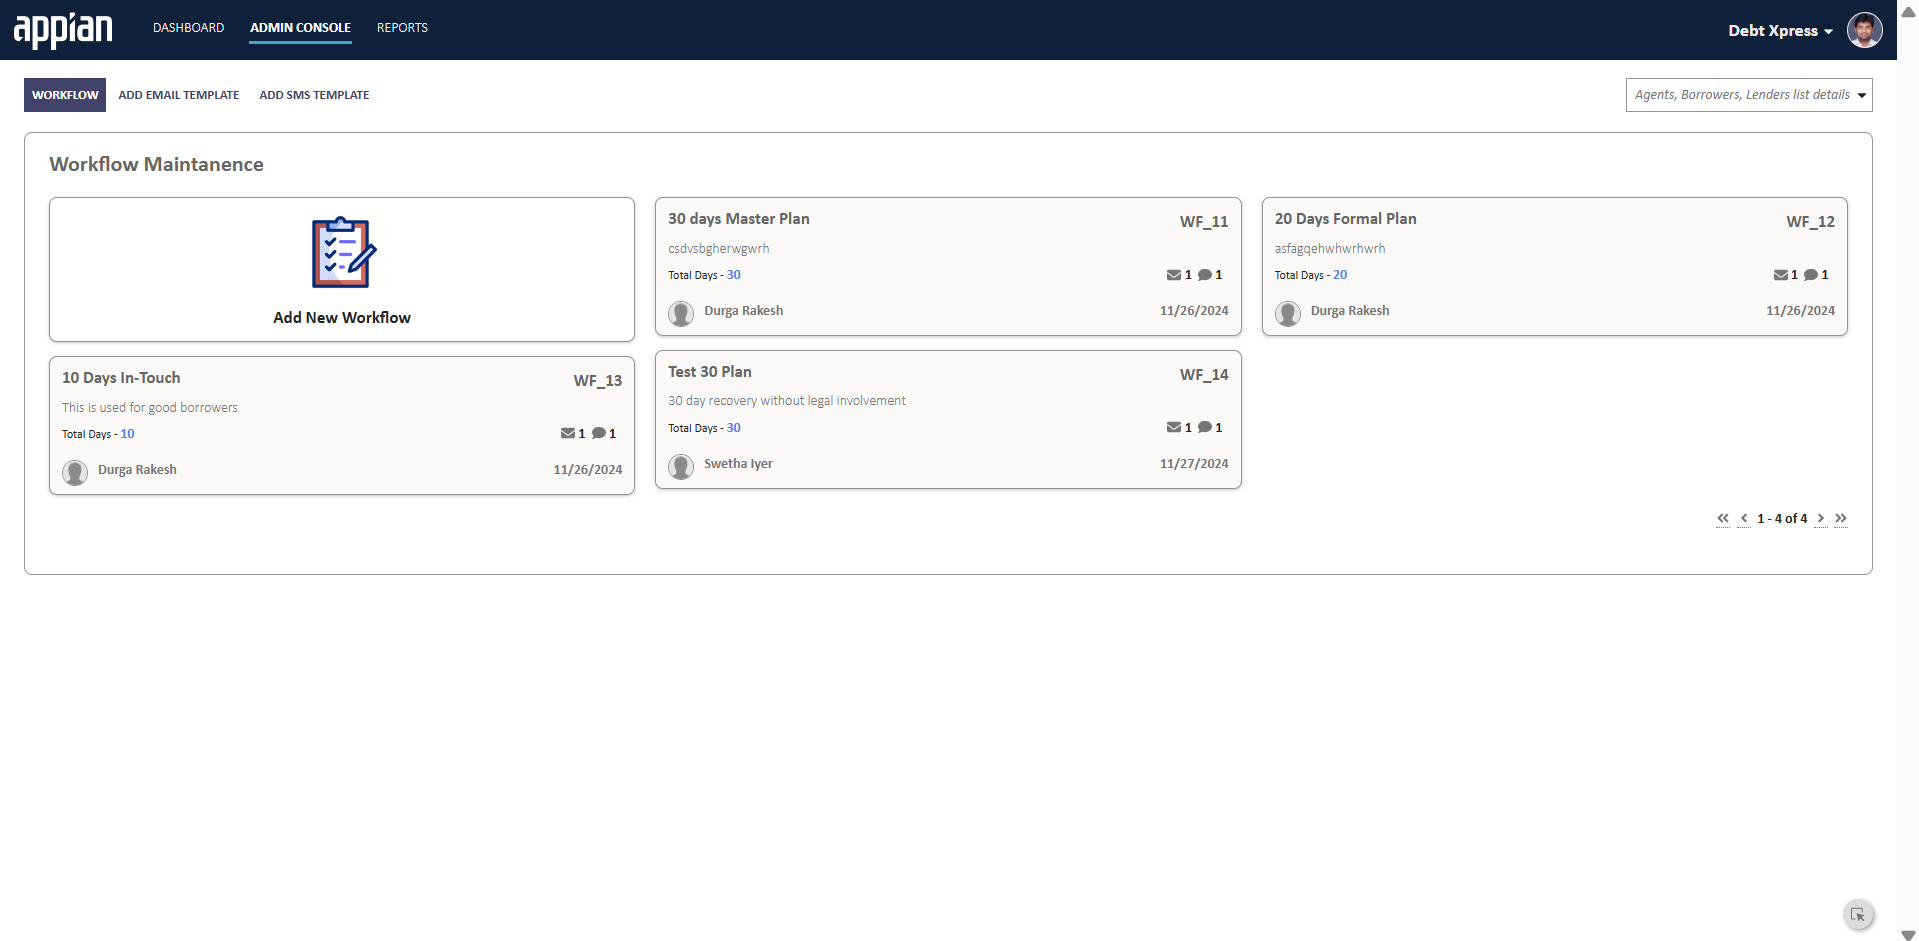Screen dimensions: 1919x941
Task: Go to the first page of workflows
Action: click(x=1723, y=518)
